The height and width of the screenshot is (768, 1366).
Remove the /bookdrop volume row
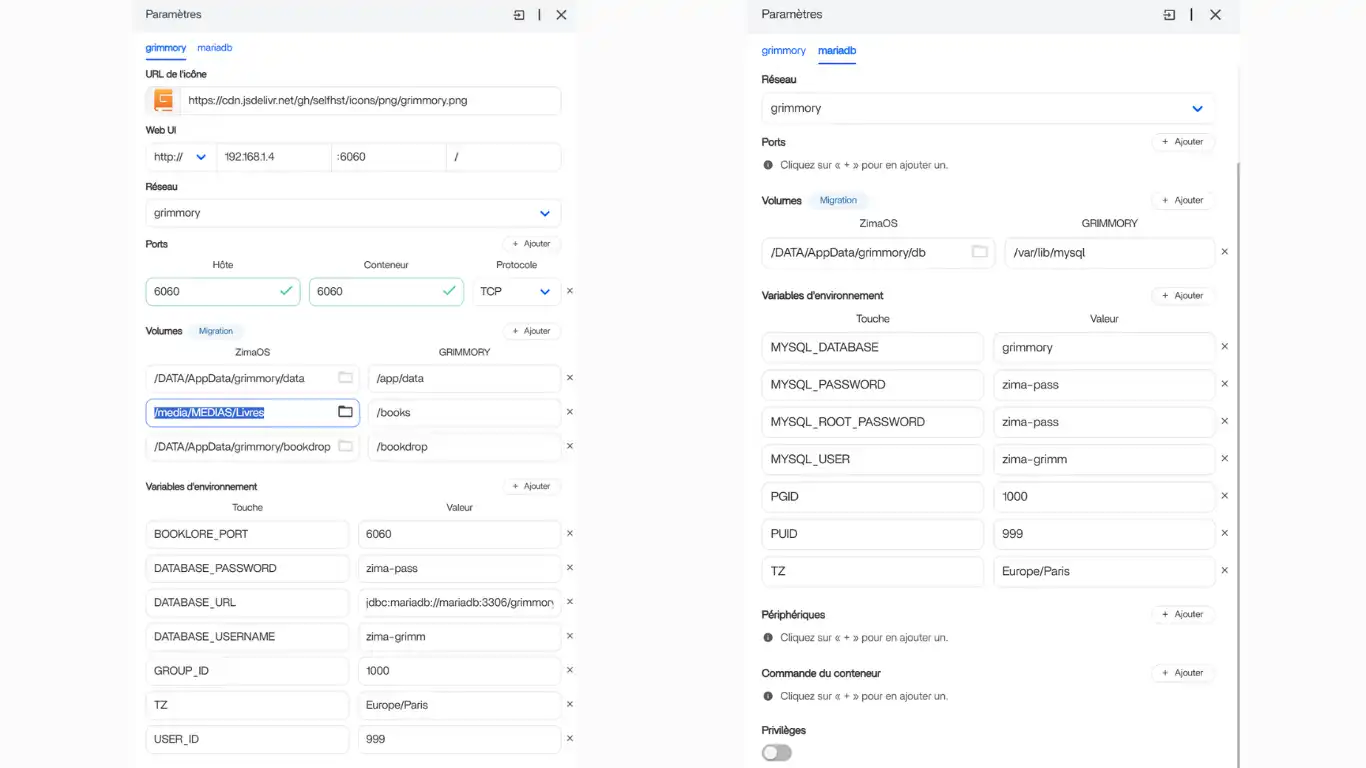pos(570,446)
